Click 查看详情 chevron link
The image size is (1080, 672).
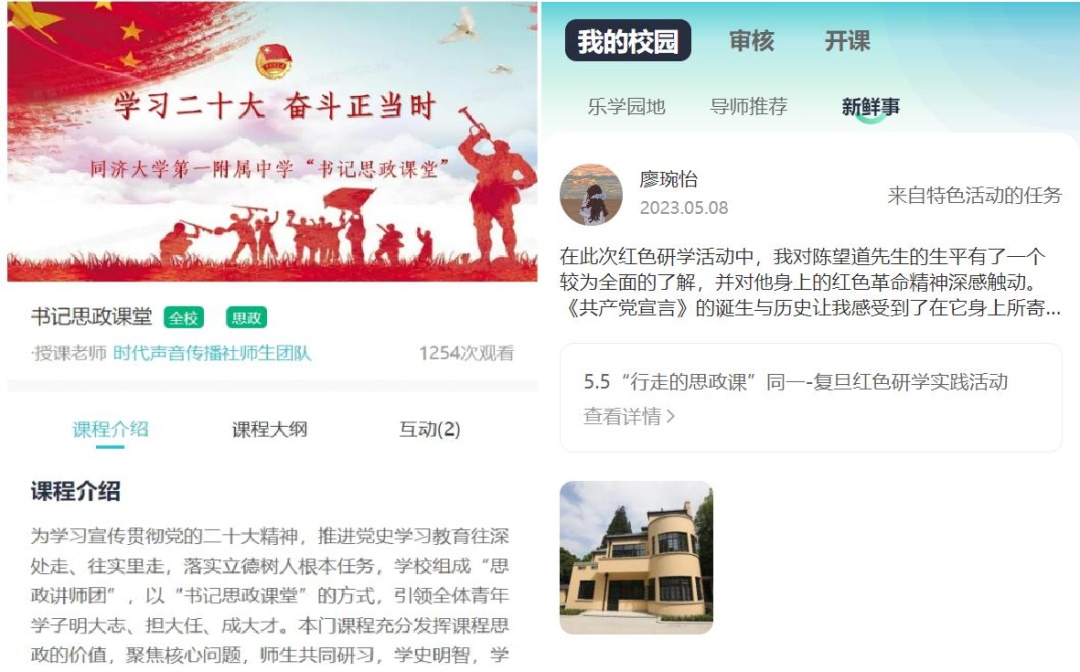(x=629, y=416)
